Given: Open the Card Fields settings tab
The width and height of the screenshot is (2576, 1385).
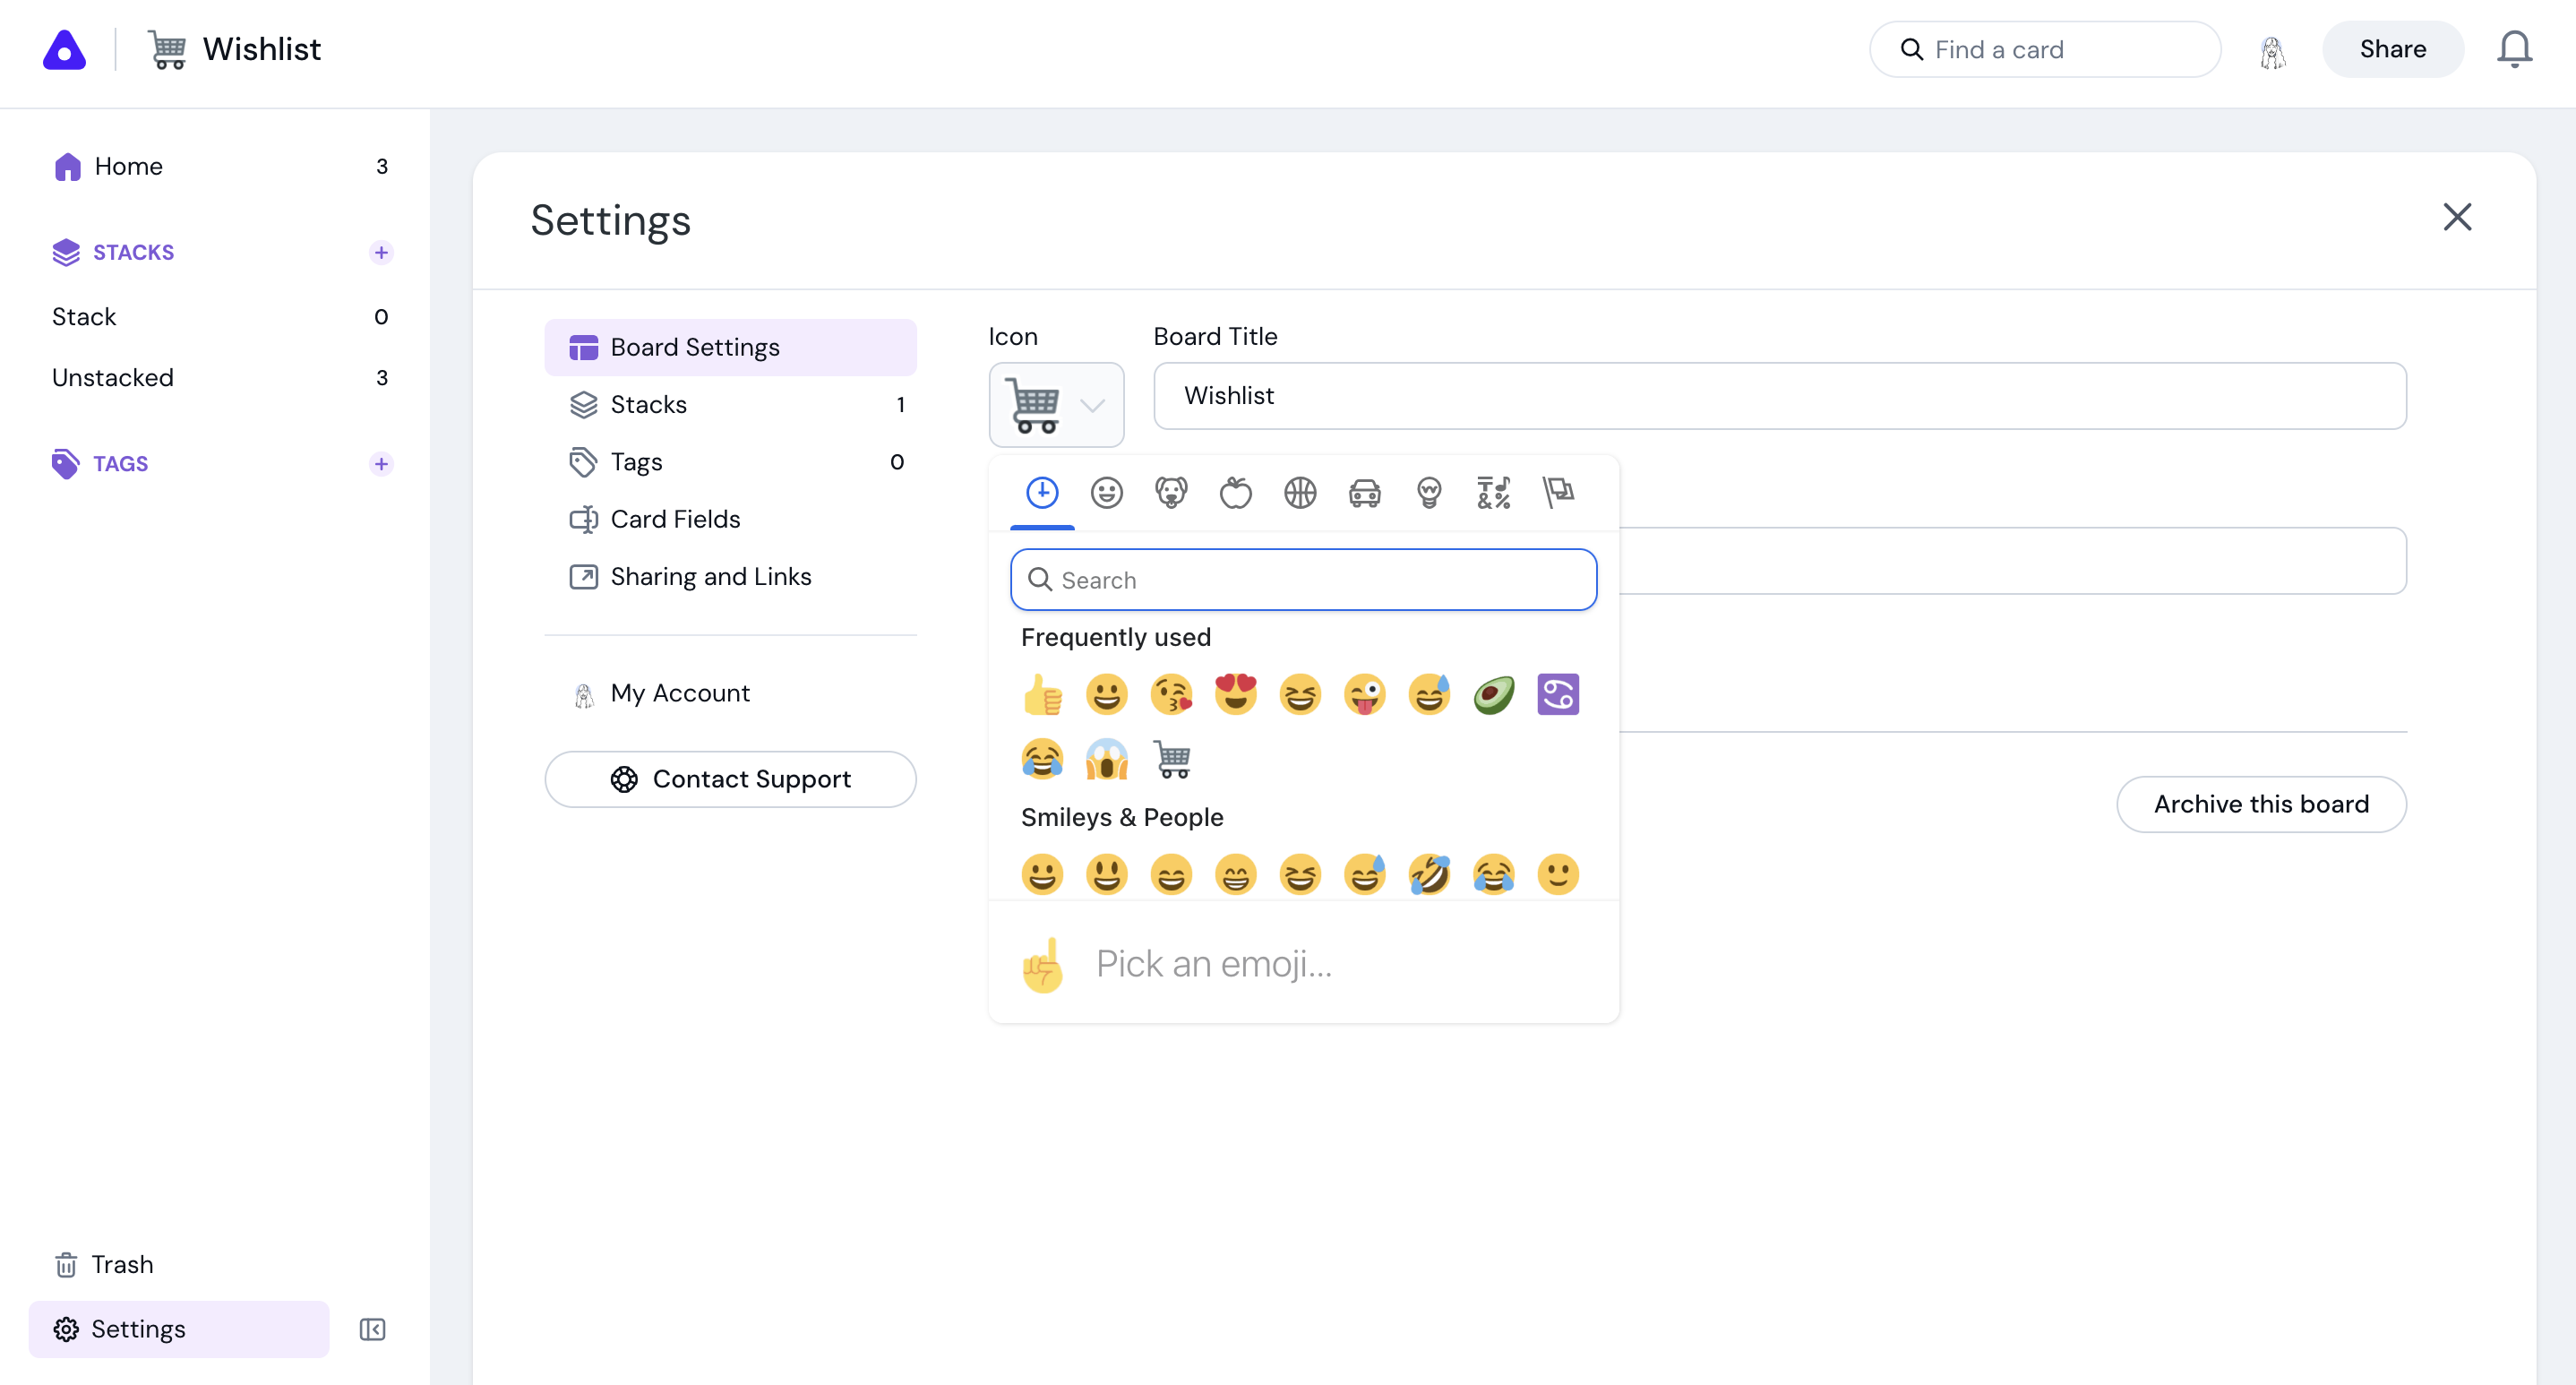Looking at the screenshot, I should (x=675, y=519).
